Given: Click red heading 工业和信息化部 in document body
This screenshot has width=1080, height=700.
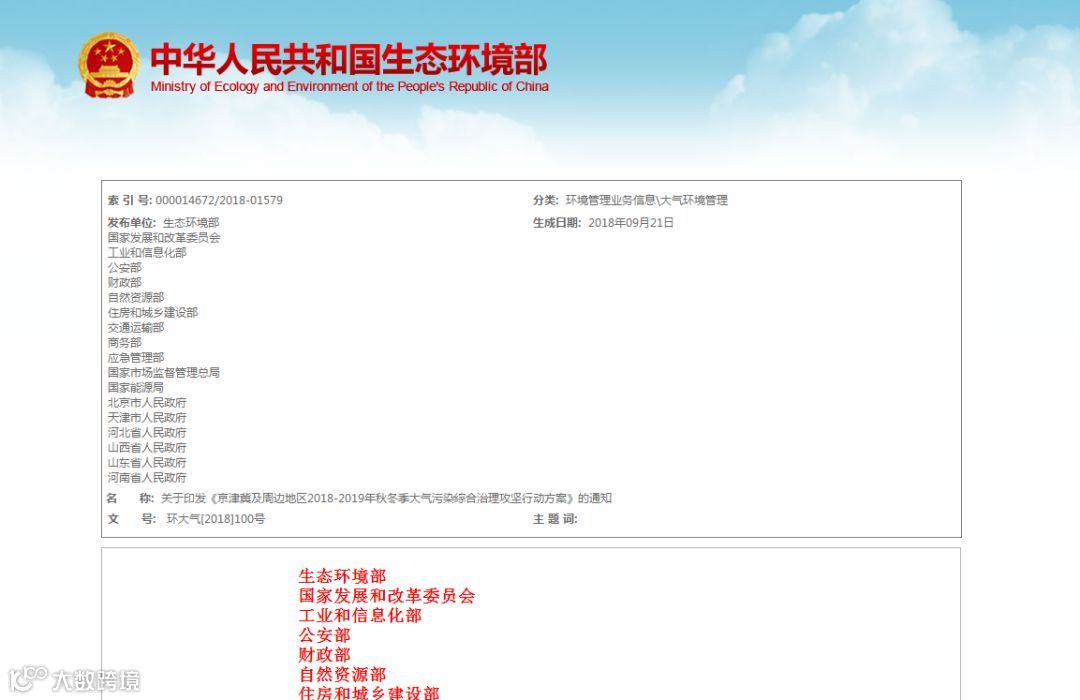Looking at the screenshot, I should click(360, 615).
